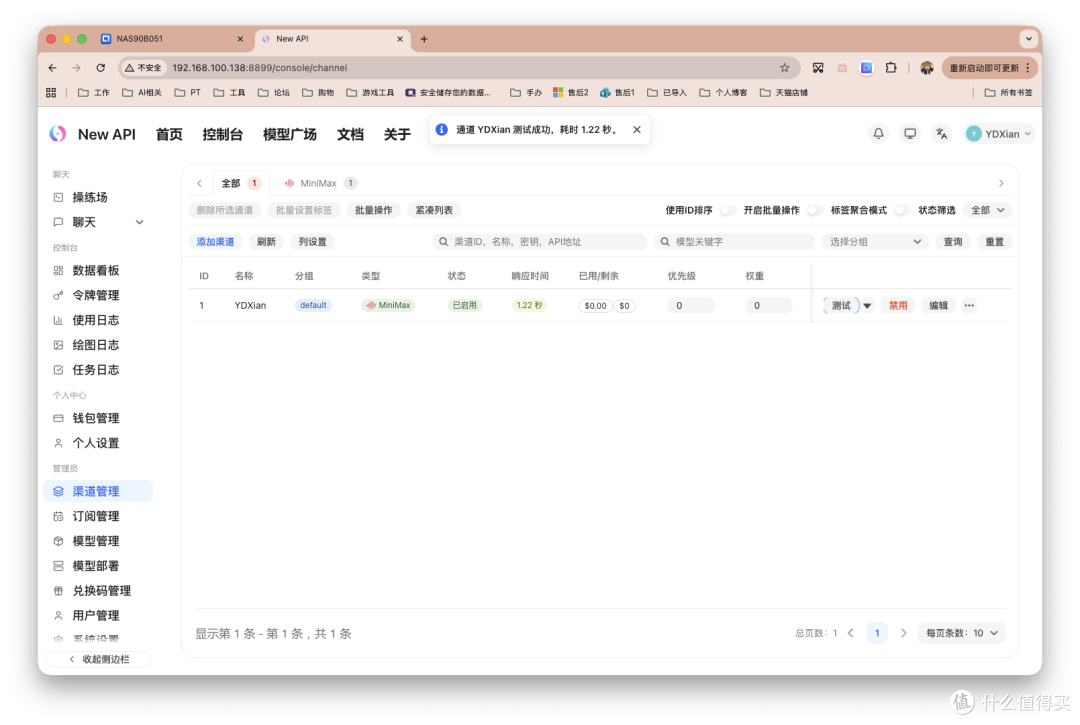Open the YDXian user menu
Image resolution: width=1080 pixels, height=725 pixels.
(x=999, y=134)
